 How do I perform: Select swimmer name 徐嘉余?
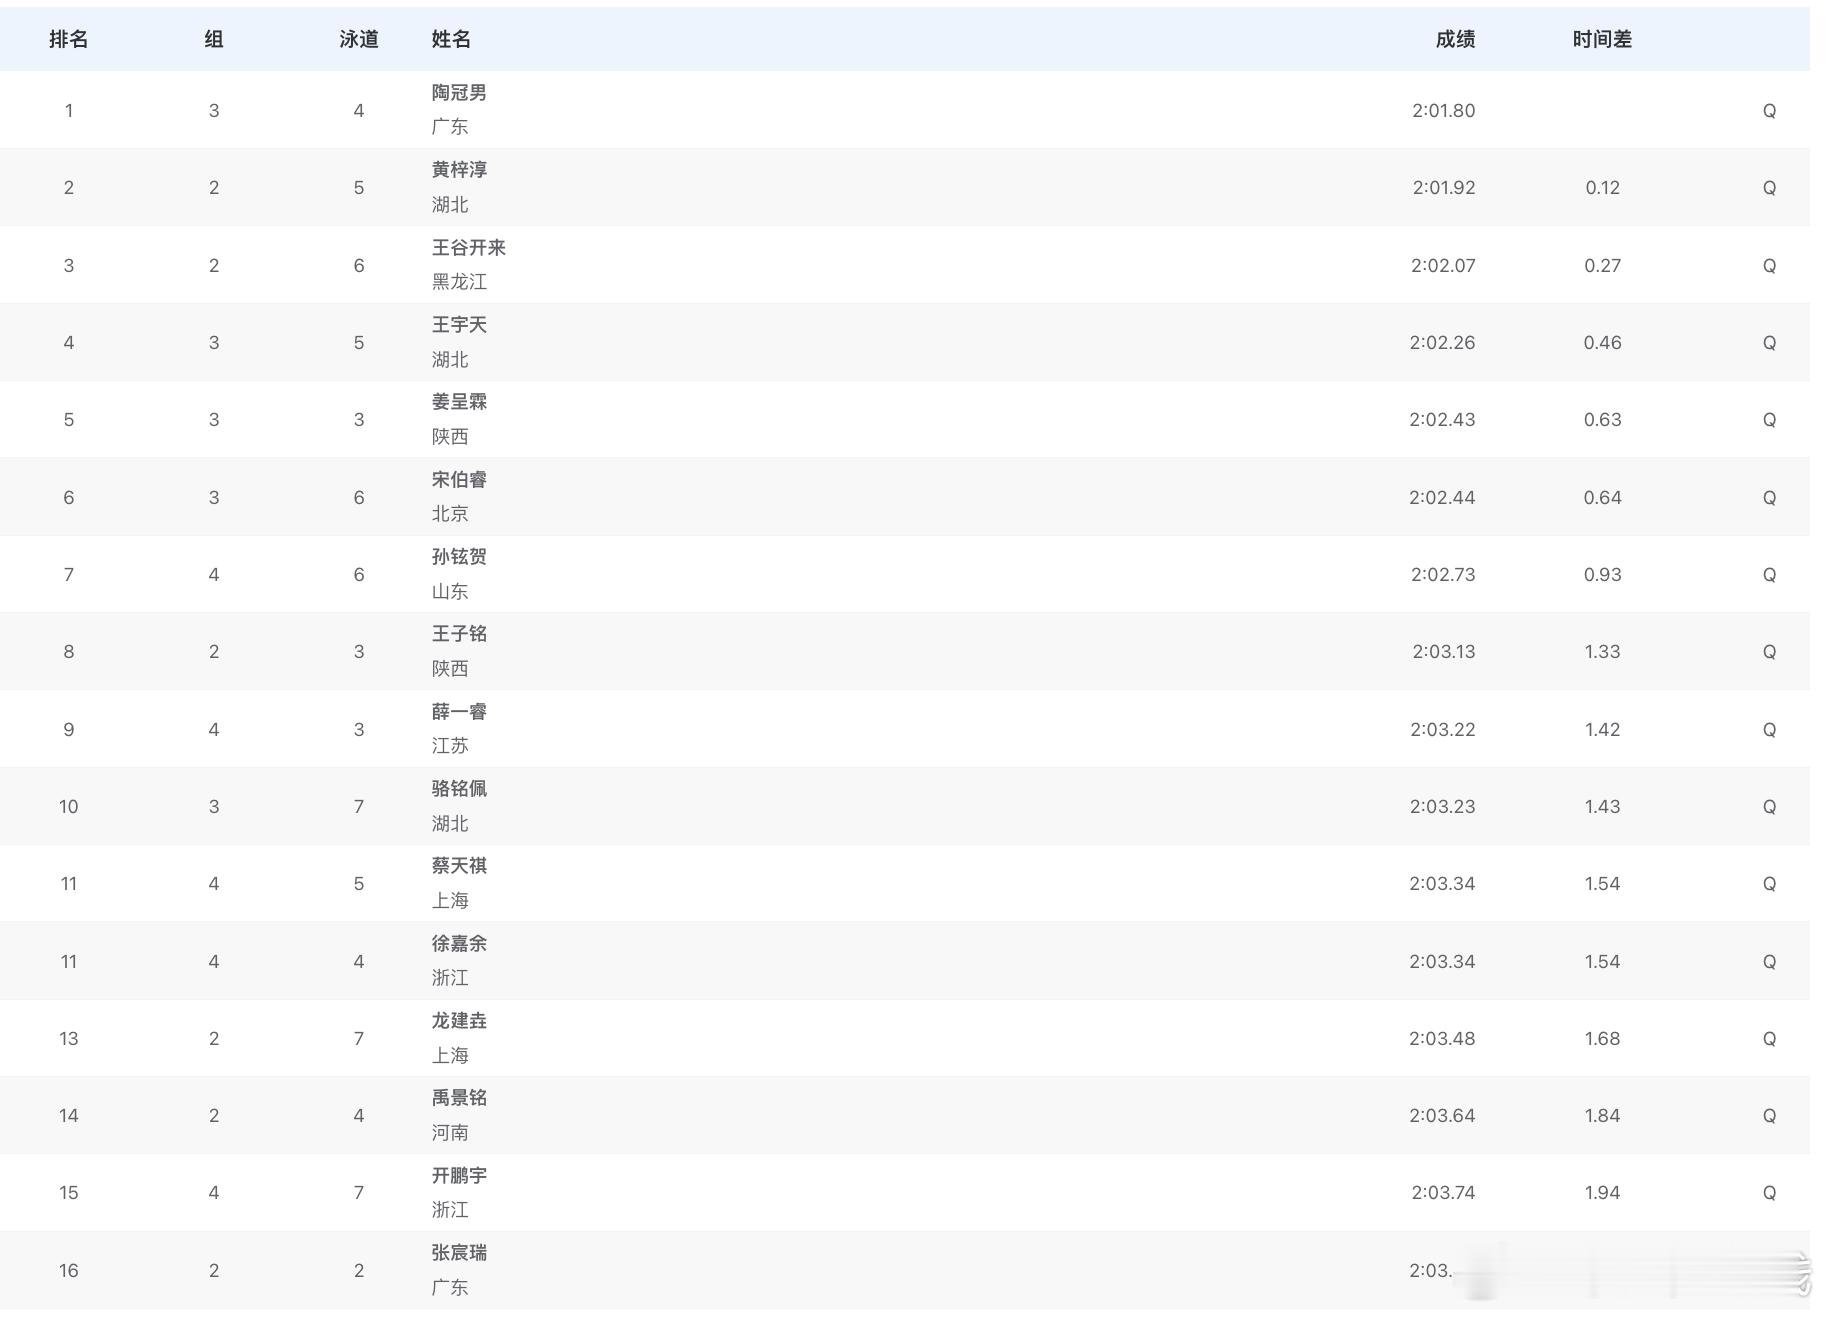click(459, 944)
